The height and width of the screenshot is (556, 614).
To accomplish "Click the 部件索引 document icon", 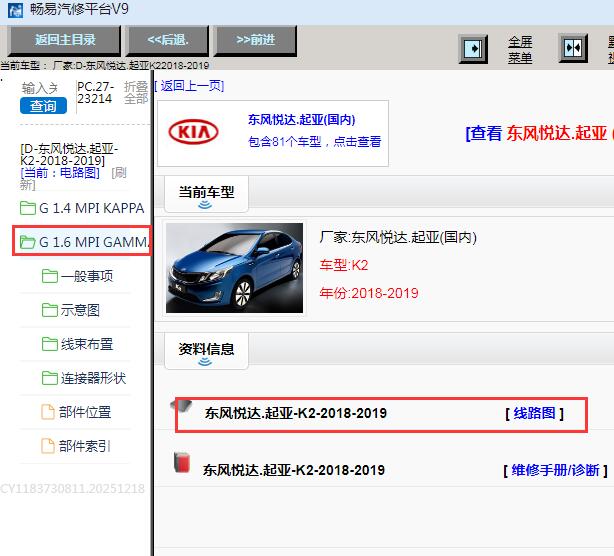I will 48,446.
